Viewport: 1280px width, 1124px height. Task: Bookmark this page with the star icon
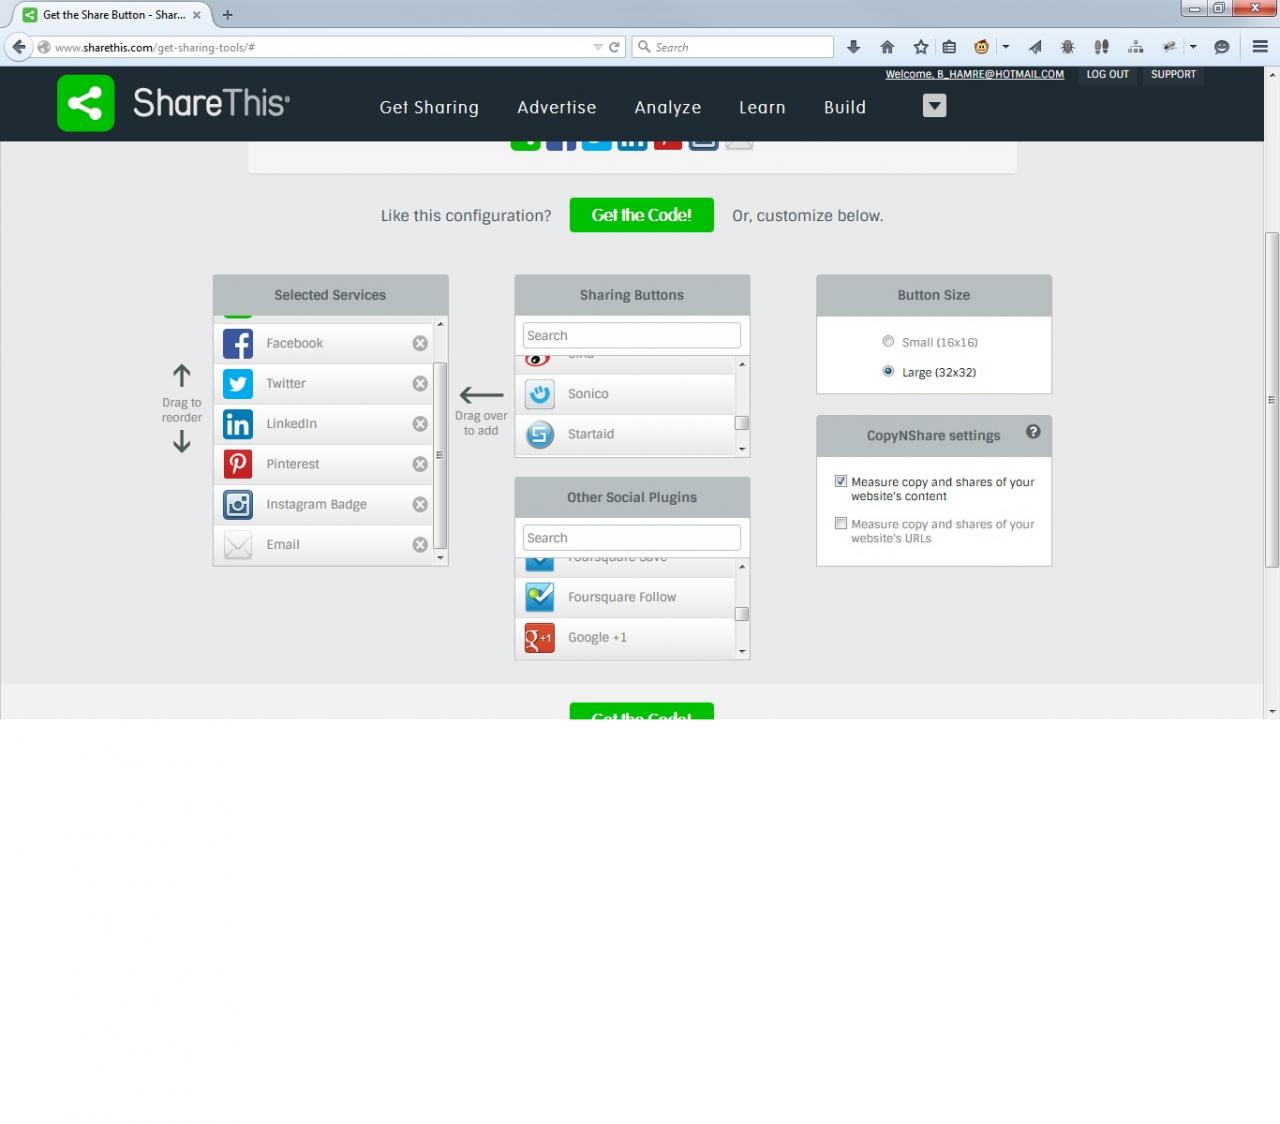[x=921, y=47]
